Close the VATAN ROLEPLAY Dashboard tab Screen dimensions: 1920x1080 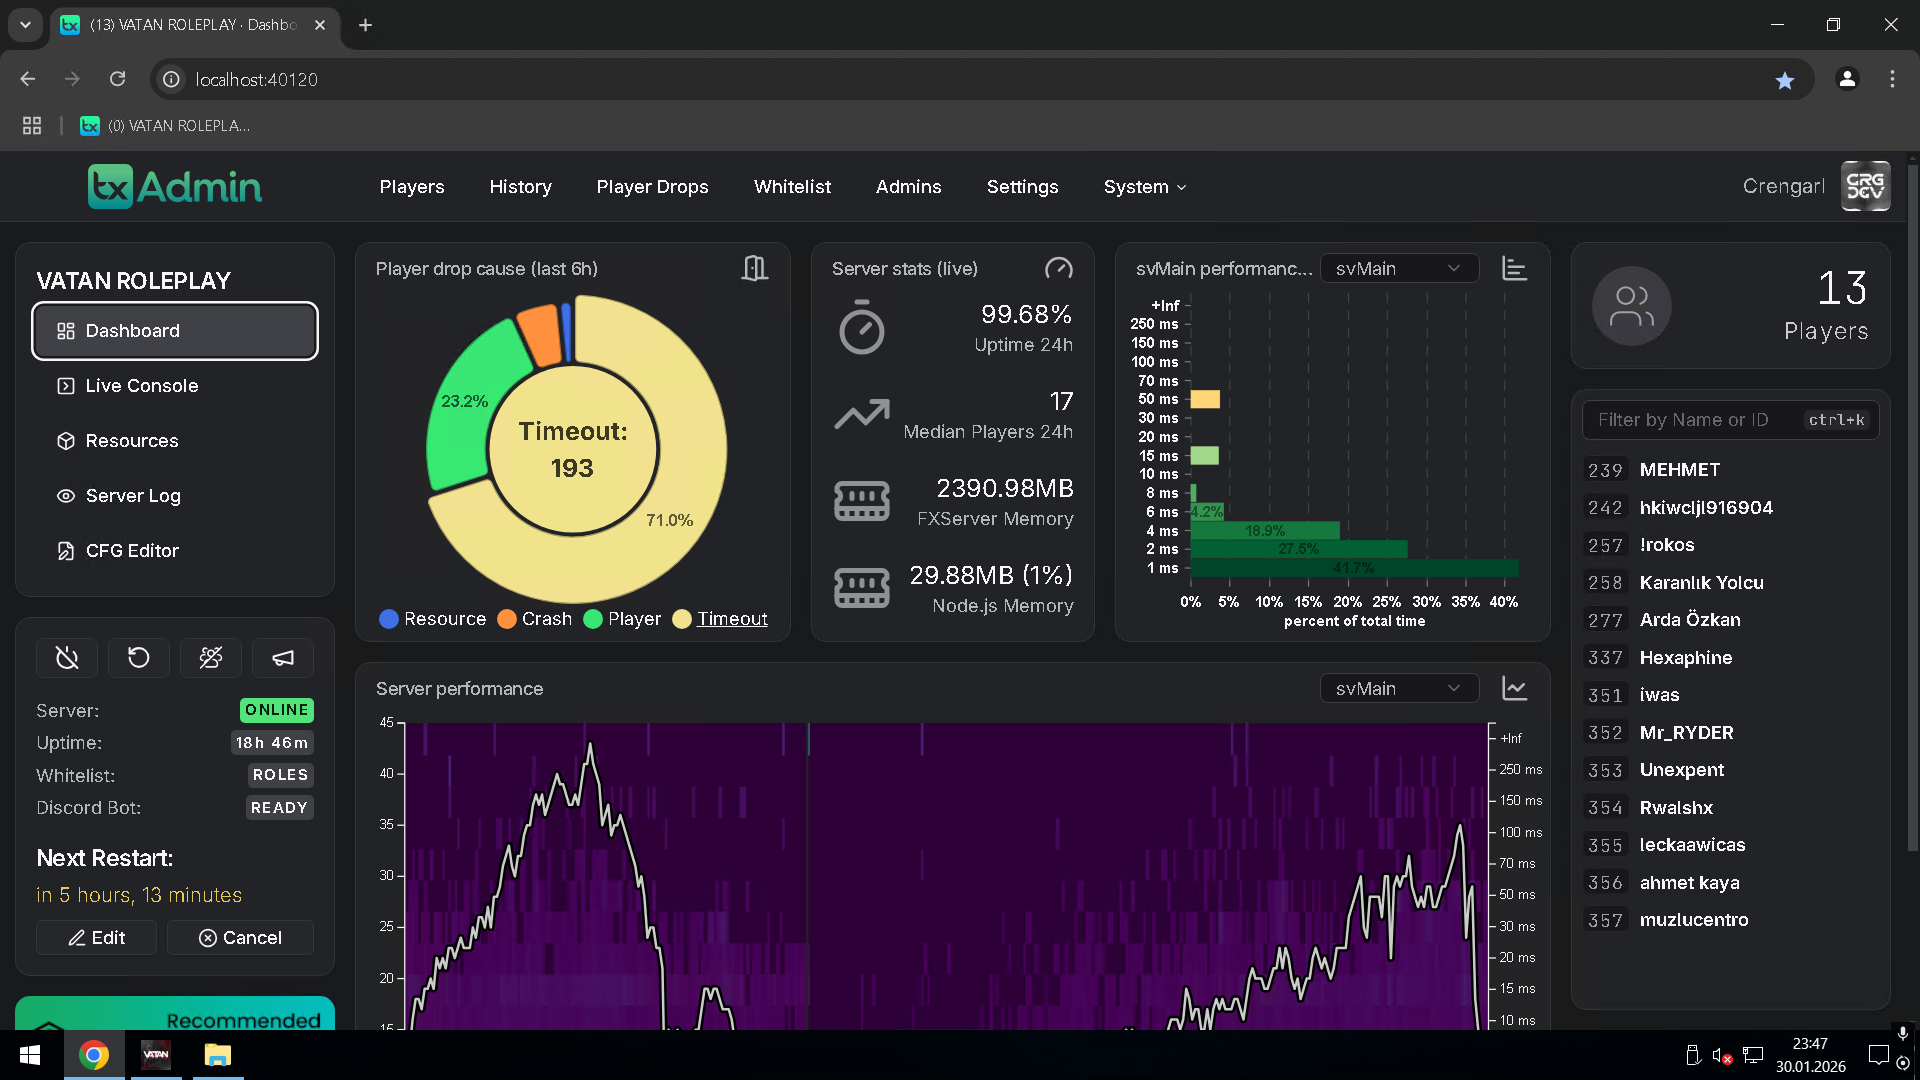[x=320, y=25]
